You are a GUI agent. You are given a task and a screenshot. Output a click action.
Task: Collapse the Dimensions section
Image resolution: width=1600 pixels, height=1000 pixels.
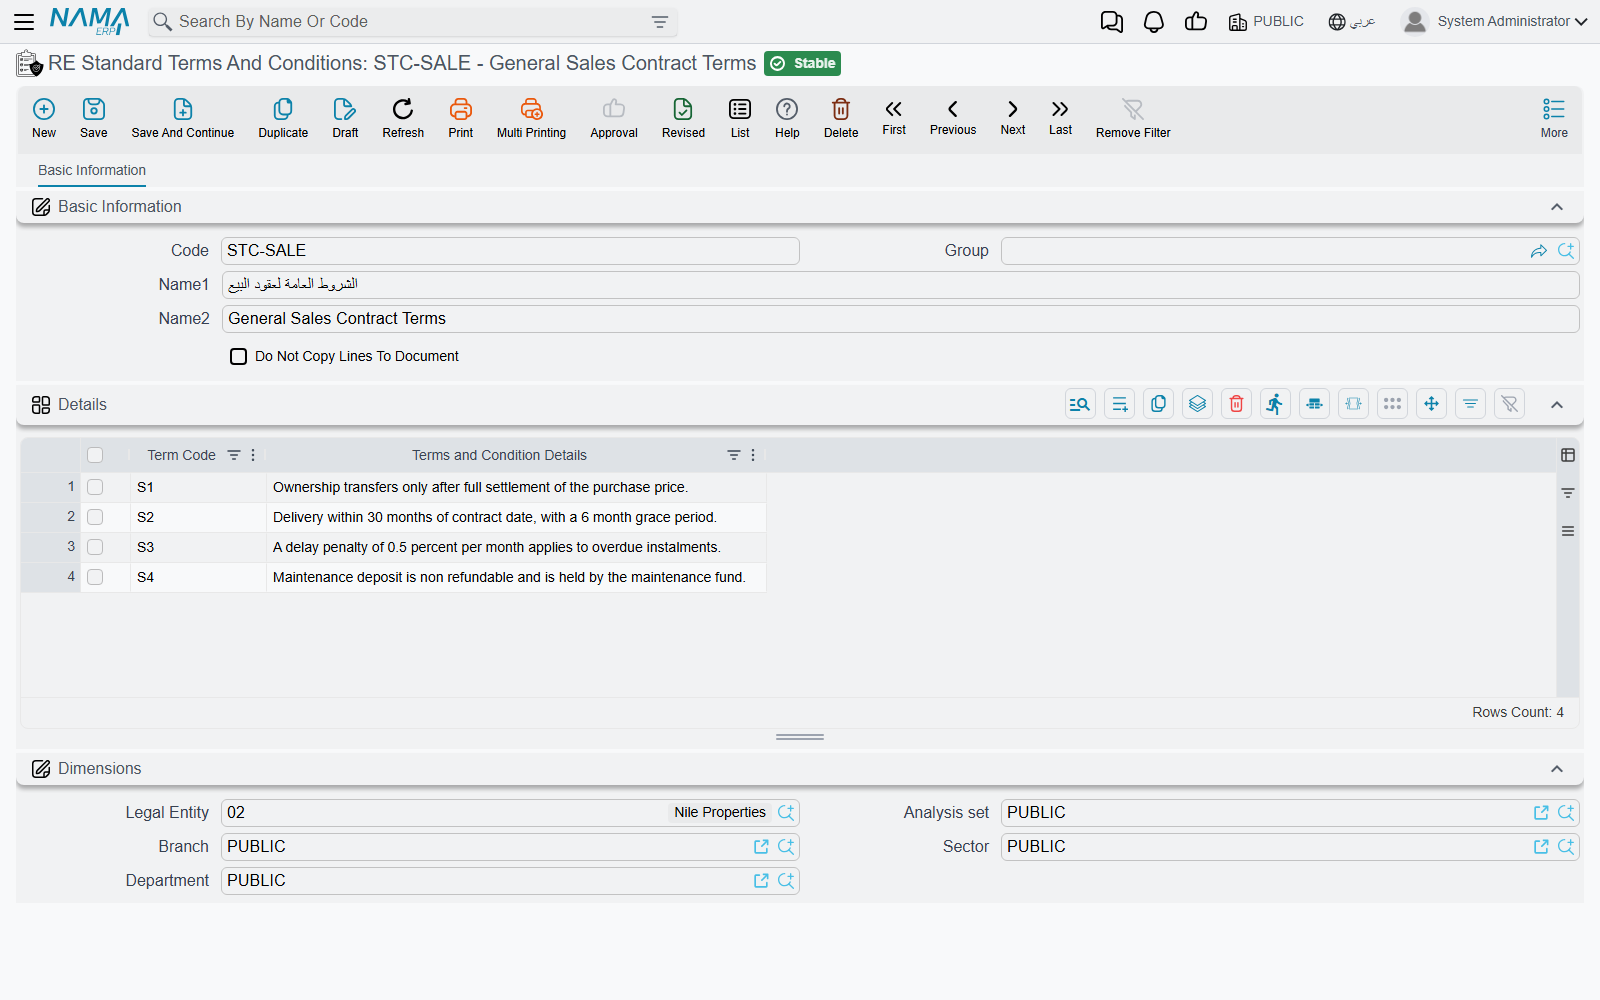[x=1557, y=769]
